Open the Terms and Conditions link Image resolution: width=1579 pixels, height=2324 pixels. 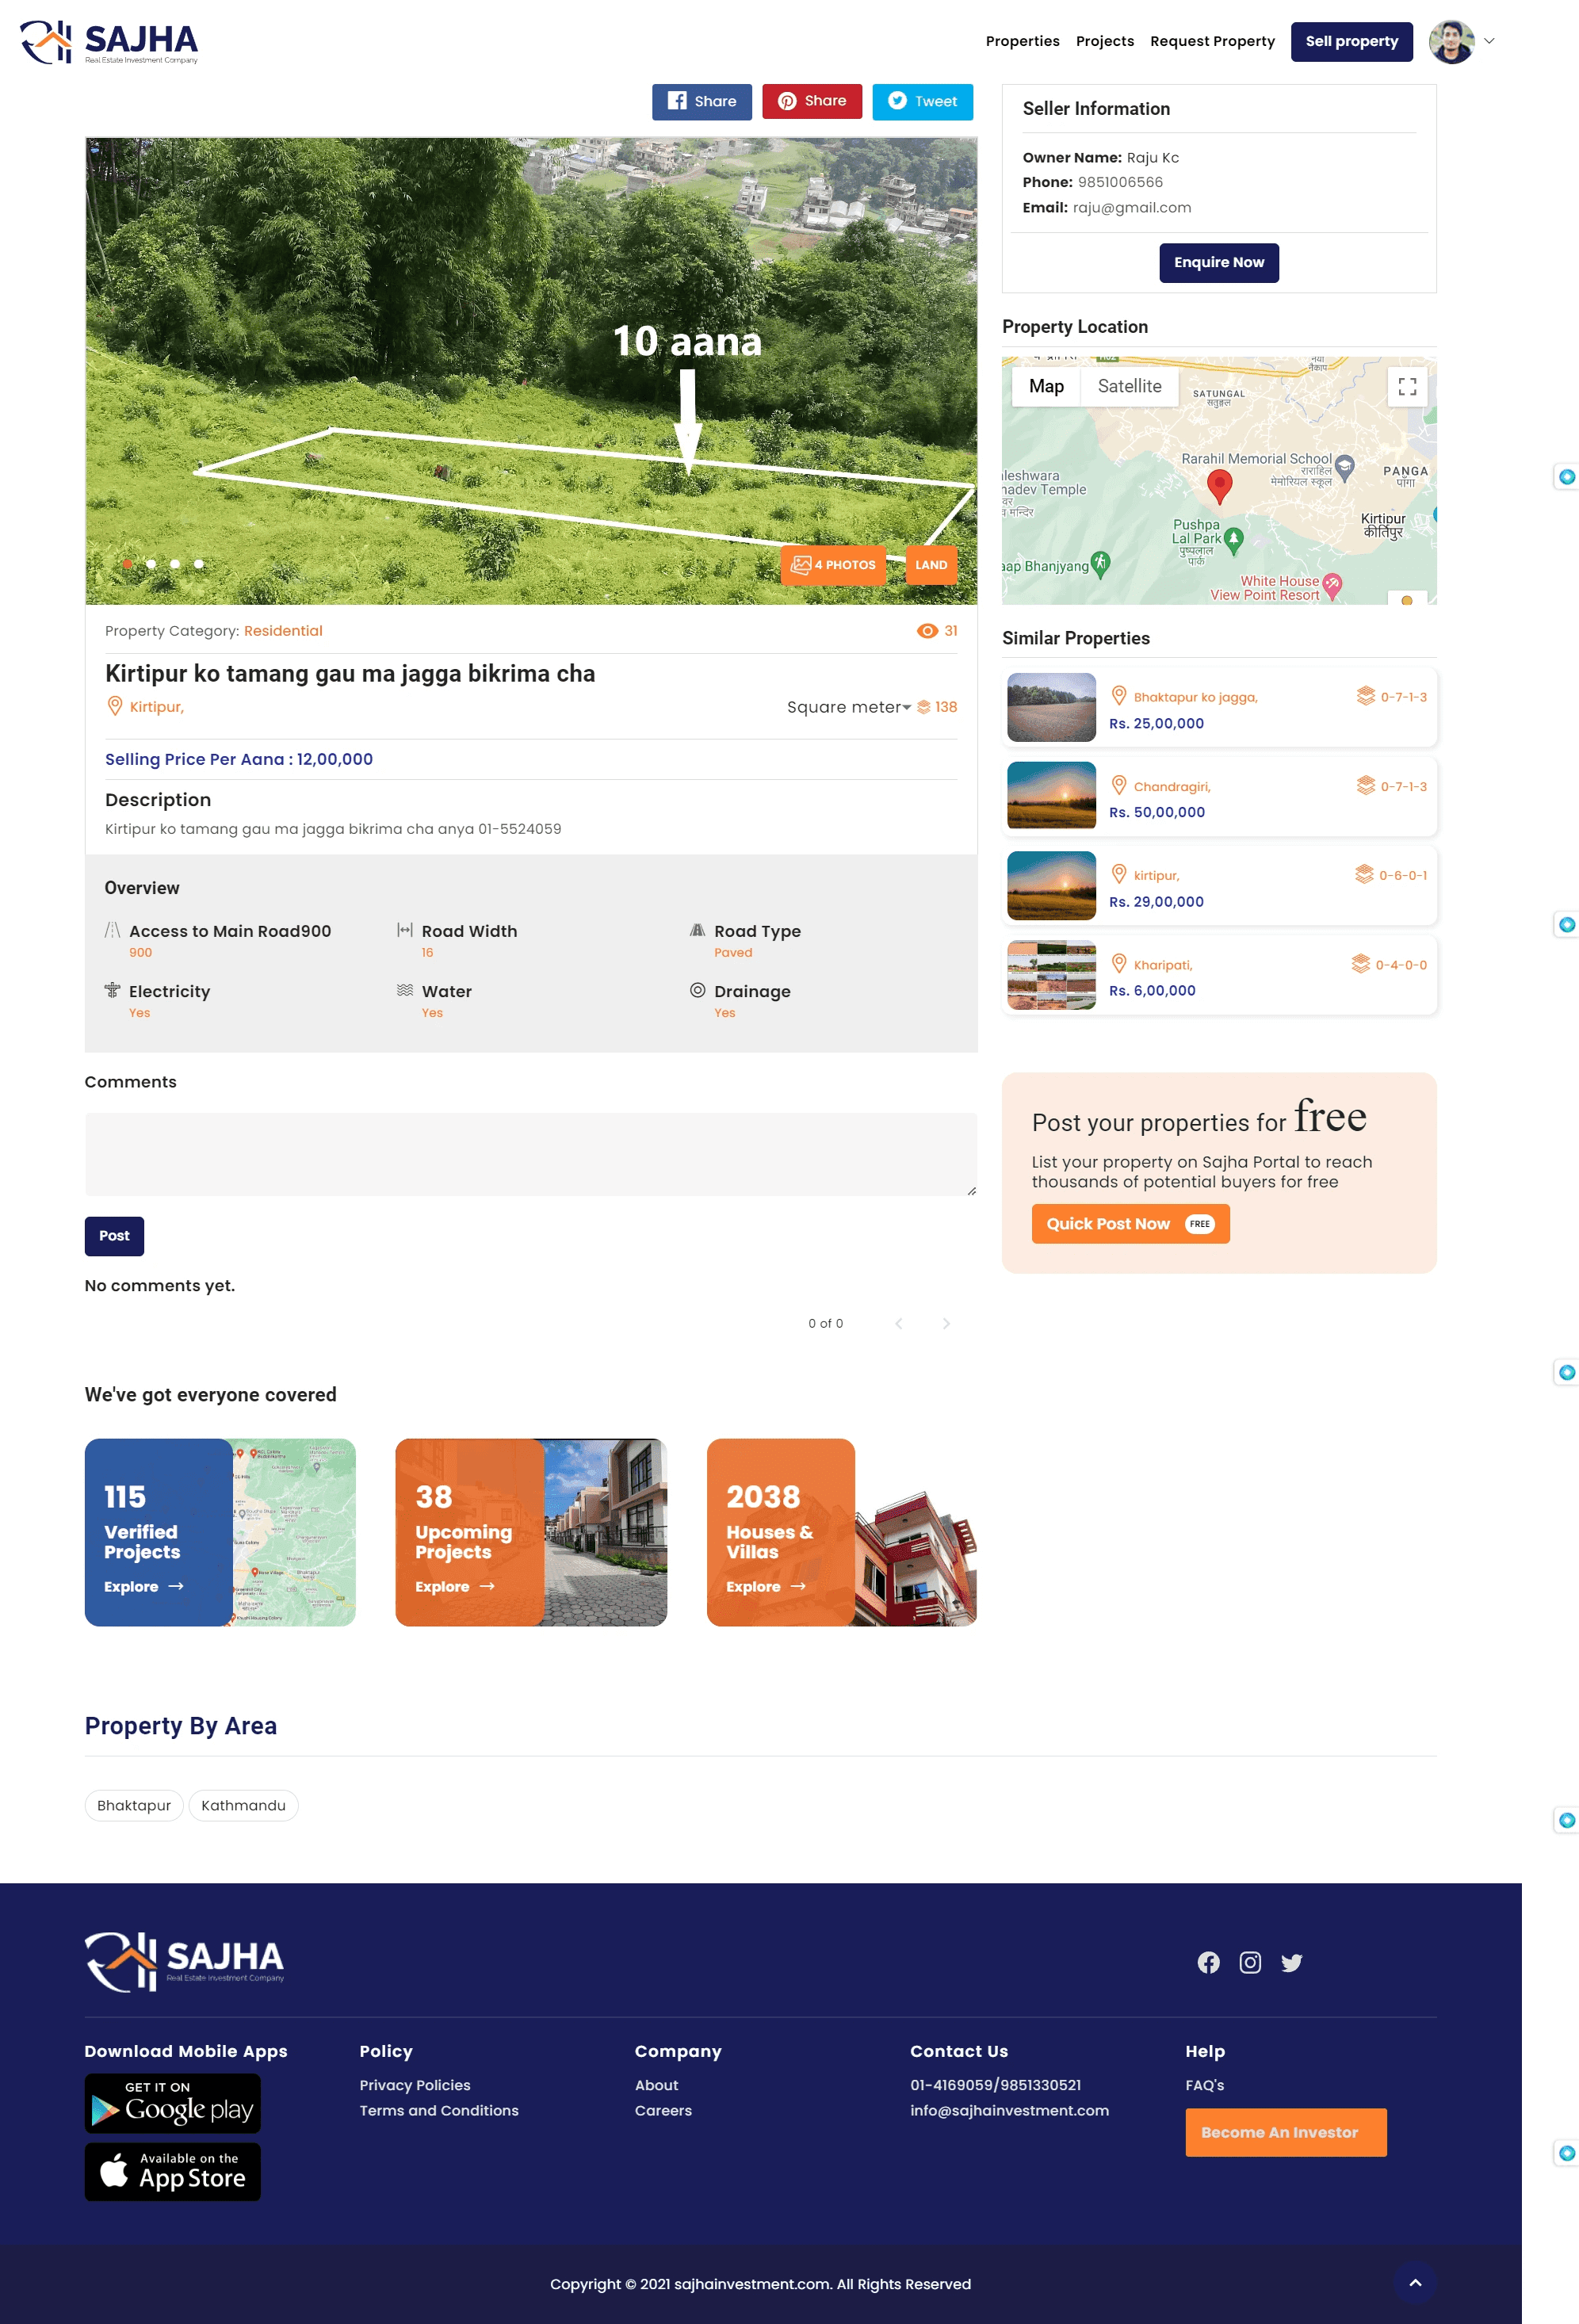point(439,2111)
